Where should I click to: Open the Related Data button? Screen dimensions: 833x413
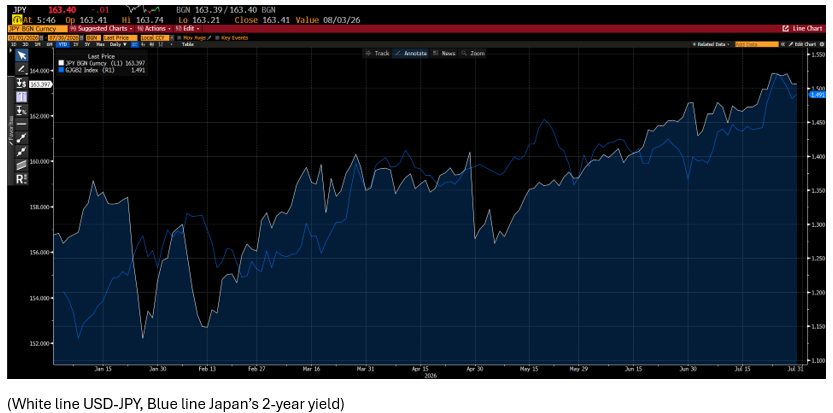click(712, 45)
